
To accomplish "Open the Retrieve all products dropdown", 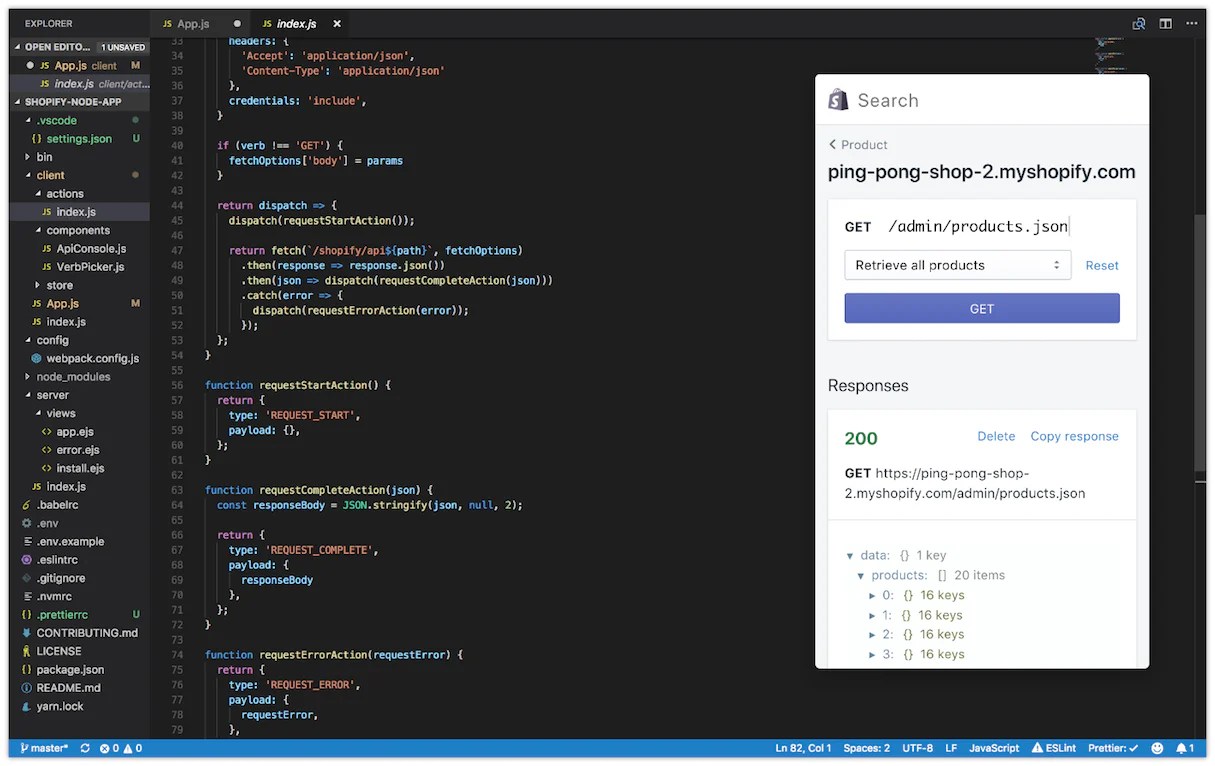I will tap(957, 265).
